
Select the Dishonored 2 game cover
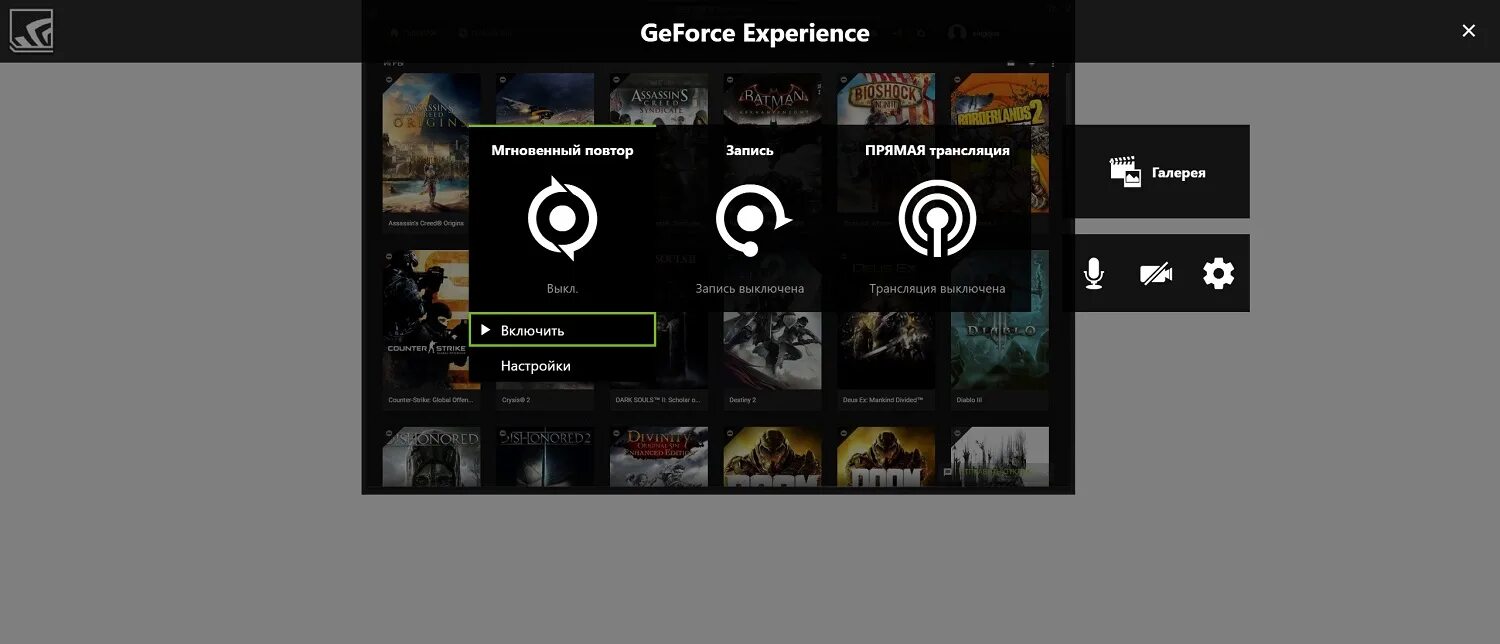coord(545,457)
